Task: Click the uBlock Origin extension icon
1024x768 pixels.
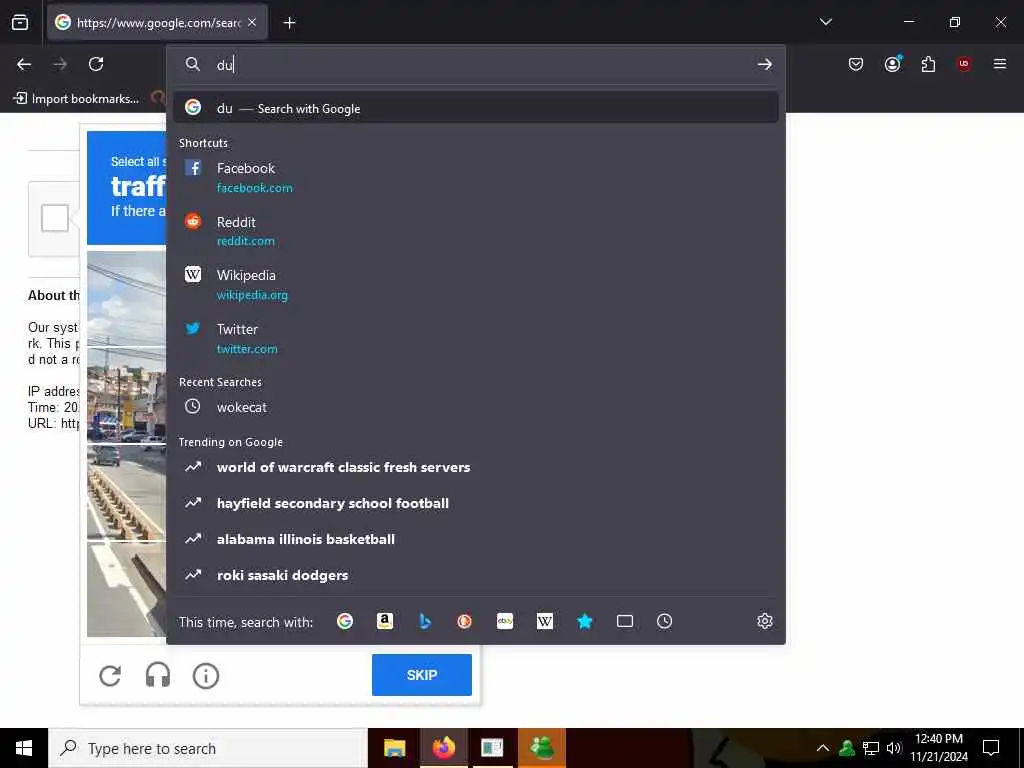Action: point(964,64)
